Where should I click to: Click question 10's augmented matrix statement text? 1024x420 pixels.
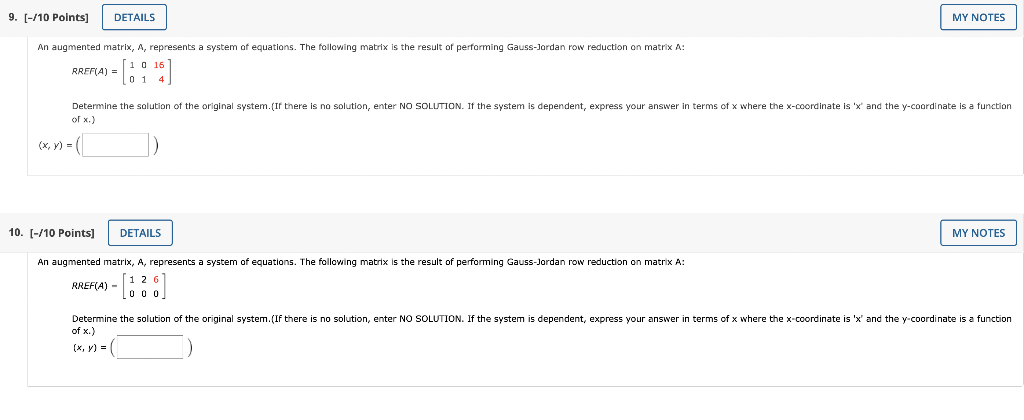[x=361, y=262]
